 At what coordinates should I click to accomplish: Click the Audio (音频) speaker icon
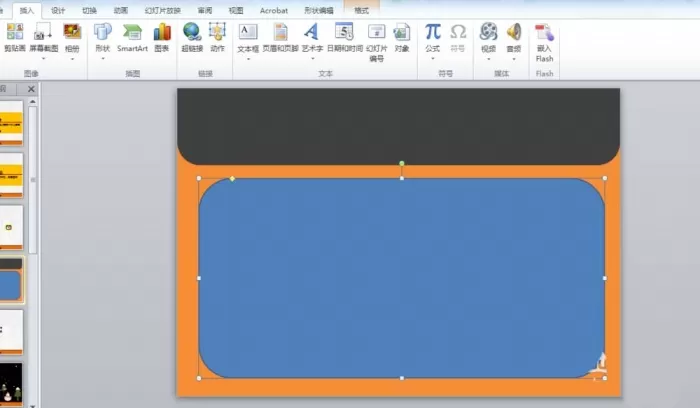(514, 32)
